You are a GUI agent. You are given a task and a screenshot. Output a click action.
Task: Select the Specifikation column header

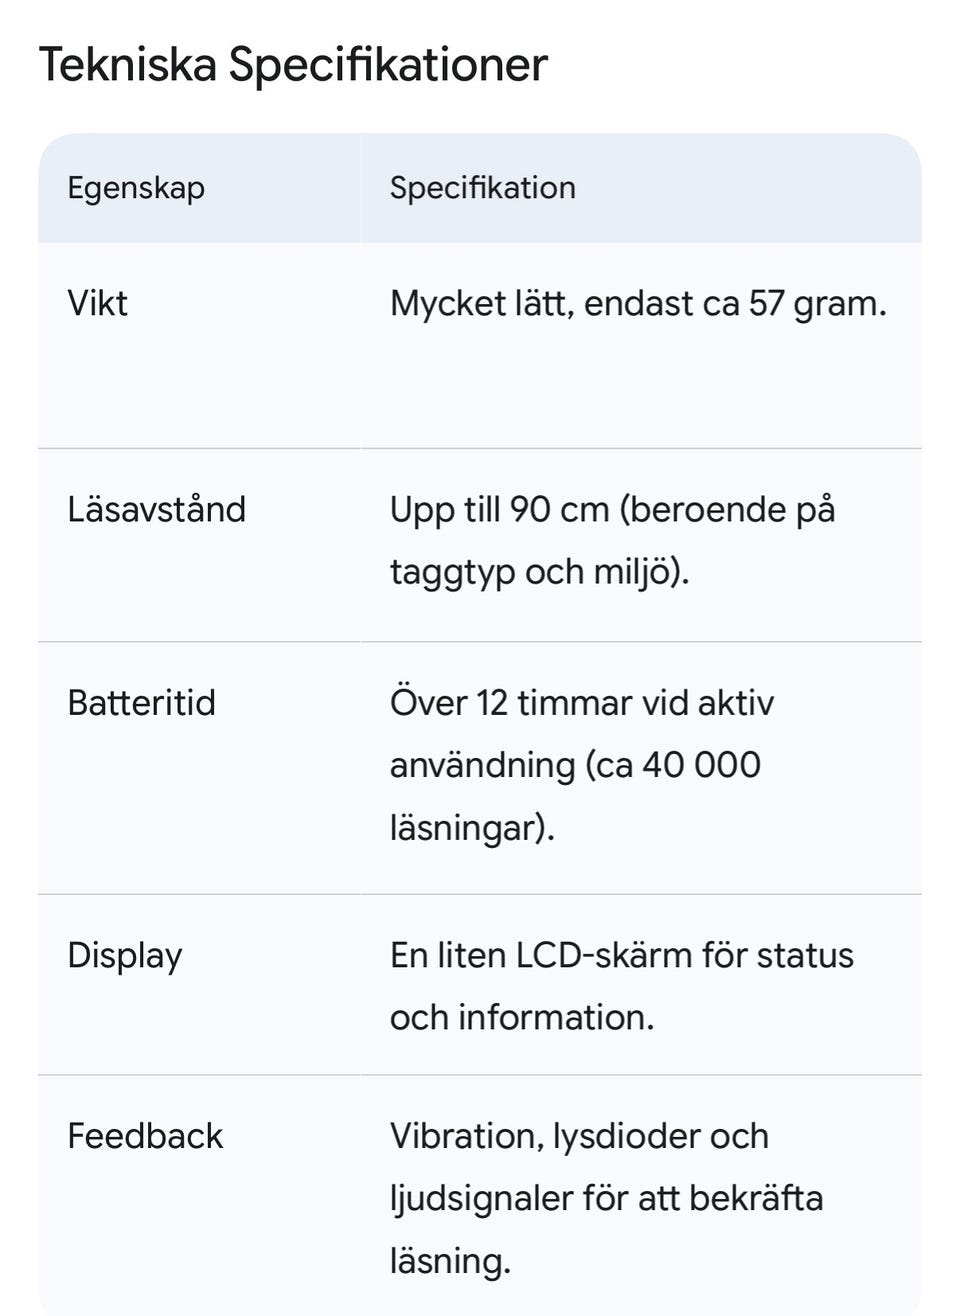pos(482,188)
